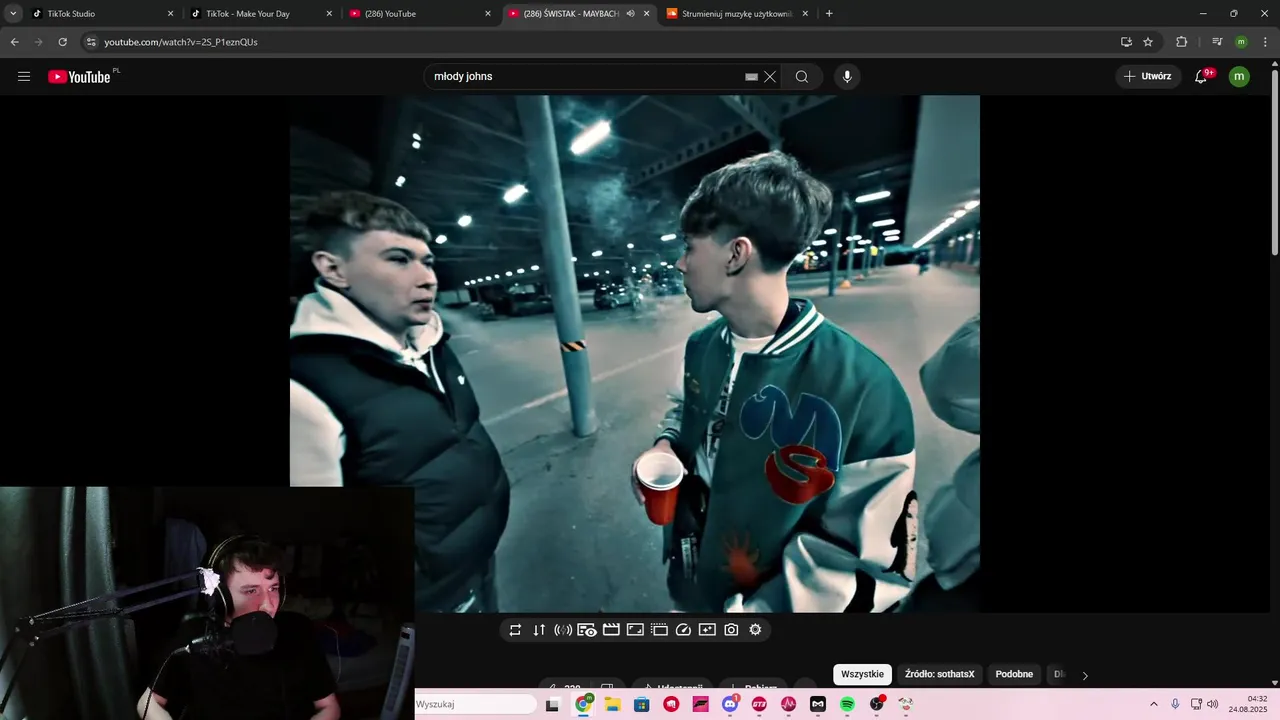Toggle the resize video frame icon

coord(635,630)
